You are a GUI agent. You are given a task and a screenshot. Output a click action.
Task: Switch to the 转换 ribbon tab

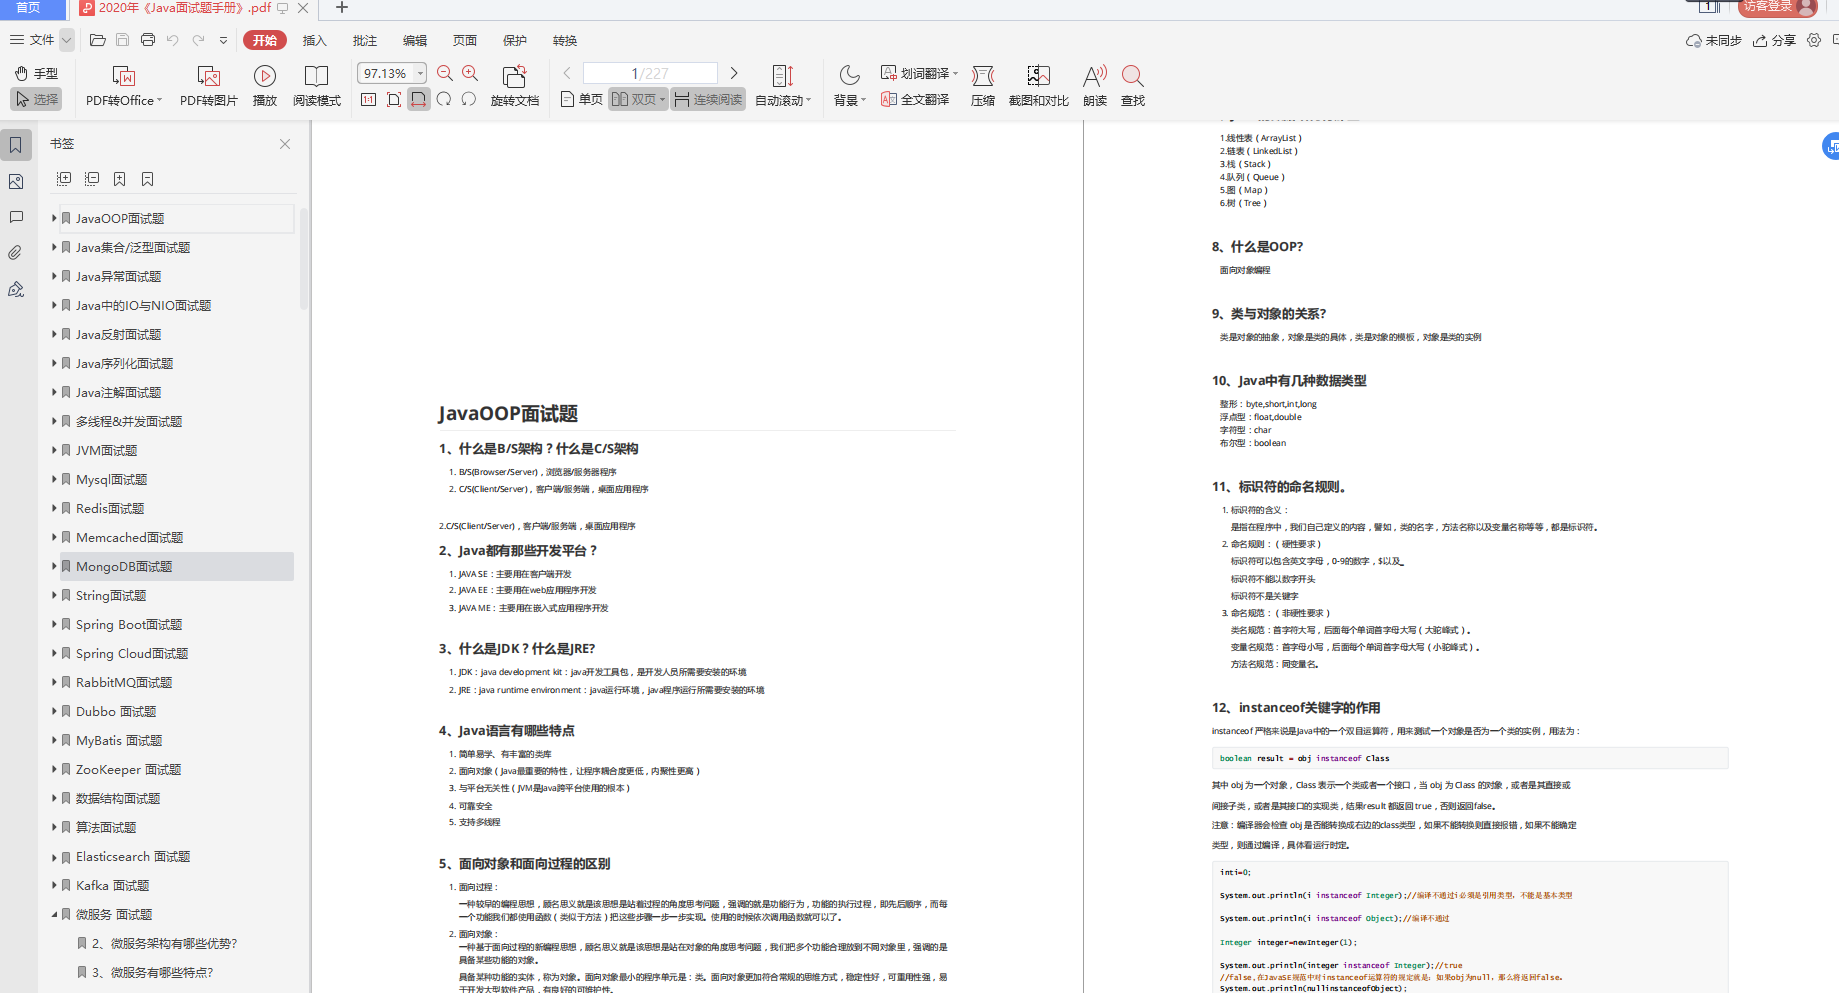point(565,40)
